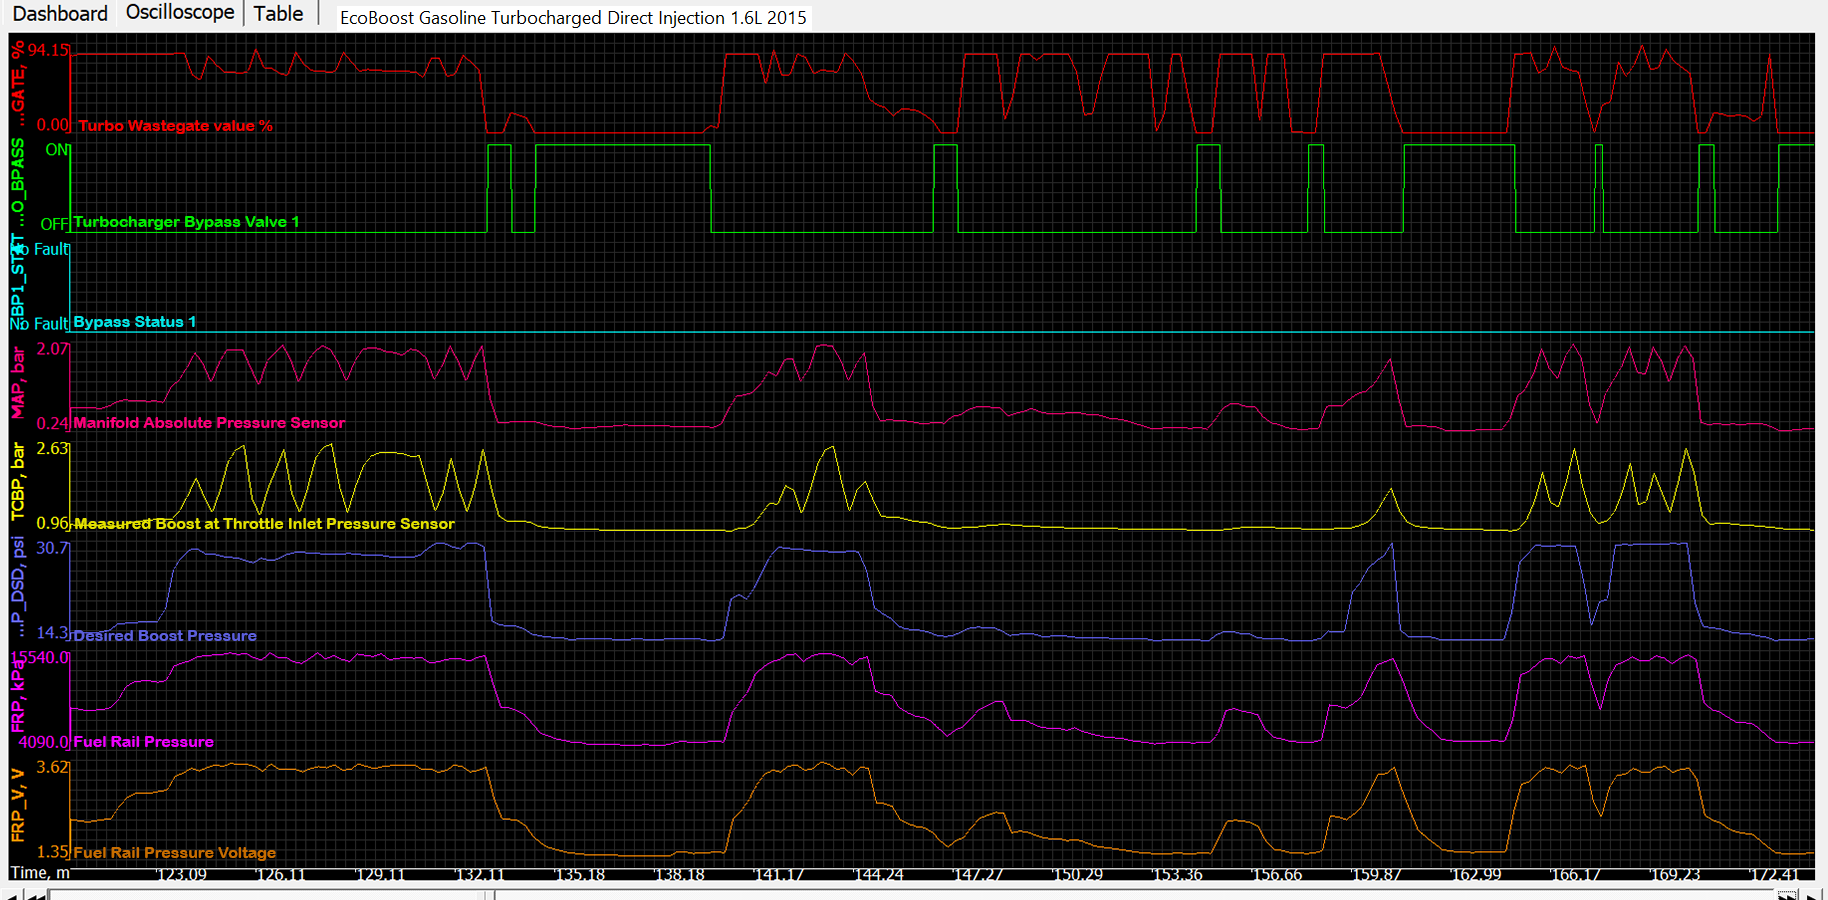Screen dimensions: 1828x900
Task: Select the Turbo Wastegate value % channel label
Action: point(175,126)
